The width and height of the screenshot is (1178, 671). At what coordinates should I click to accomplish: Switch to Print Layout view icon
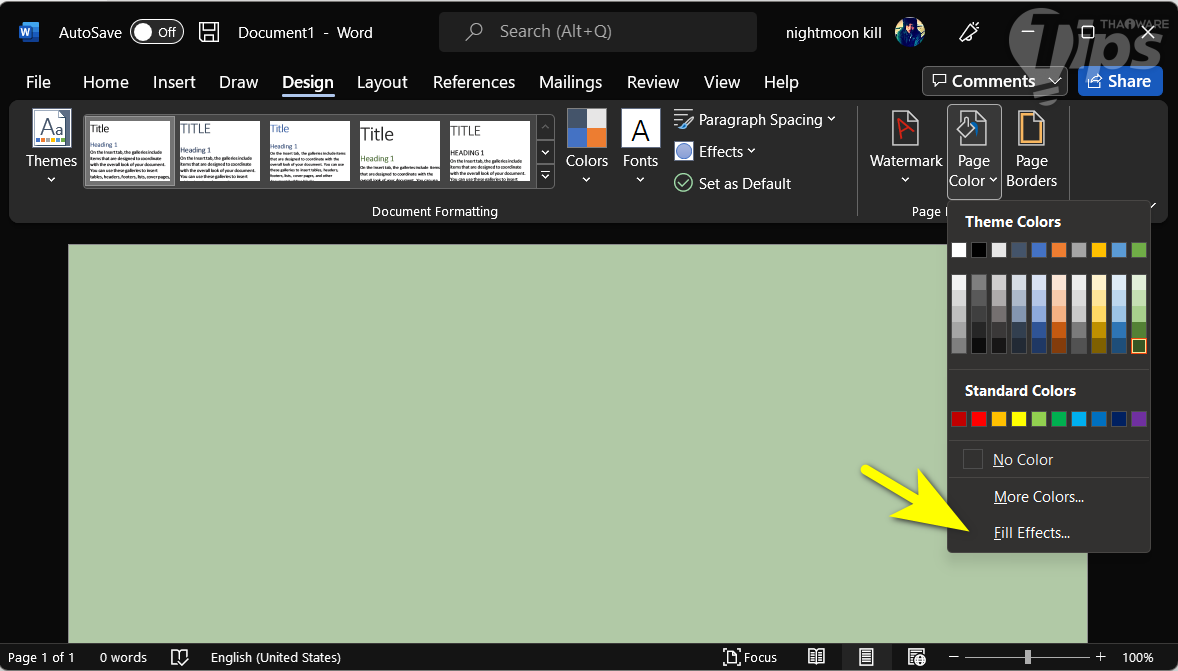pyautogui.click(x=866, y=657)
